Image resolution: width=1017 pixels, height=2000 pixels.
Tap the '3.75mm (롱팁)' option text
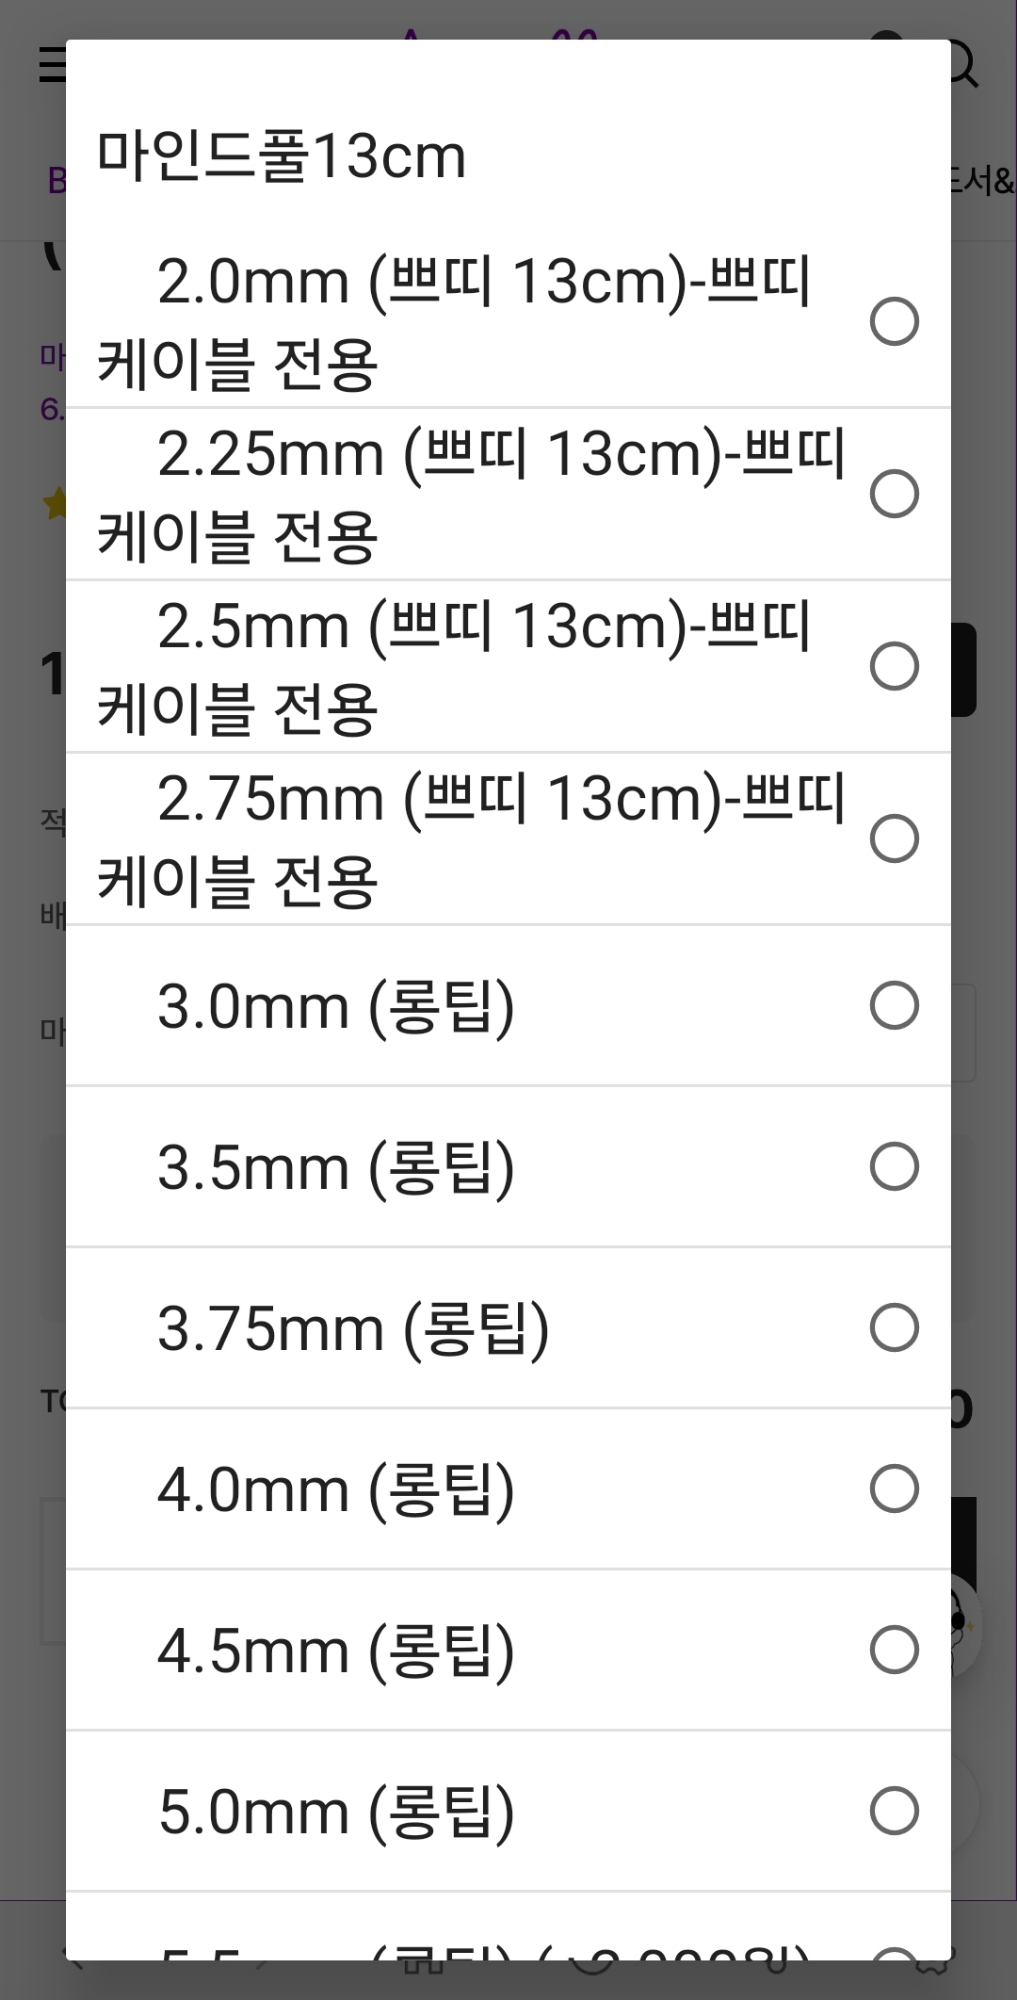coord(353,1328)
